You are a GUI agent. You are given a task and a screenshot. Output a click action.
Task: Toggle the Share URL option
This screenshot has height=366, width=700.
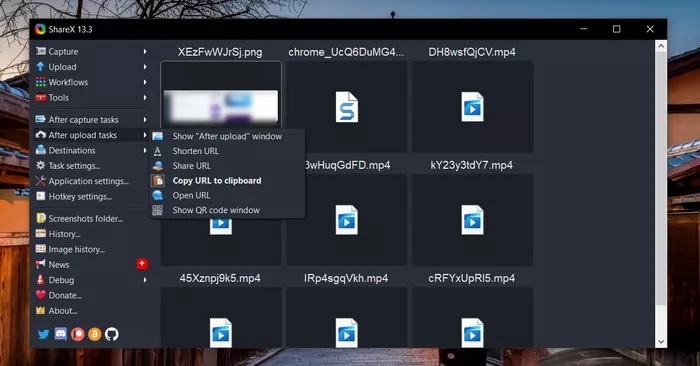coord(228,166)
